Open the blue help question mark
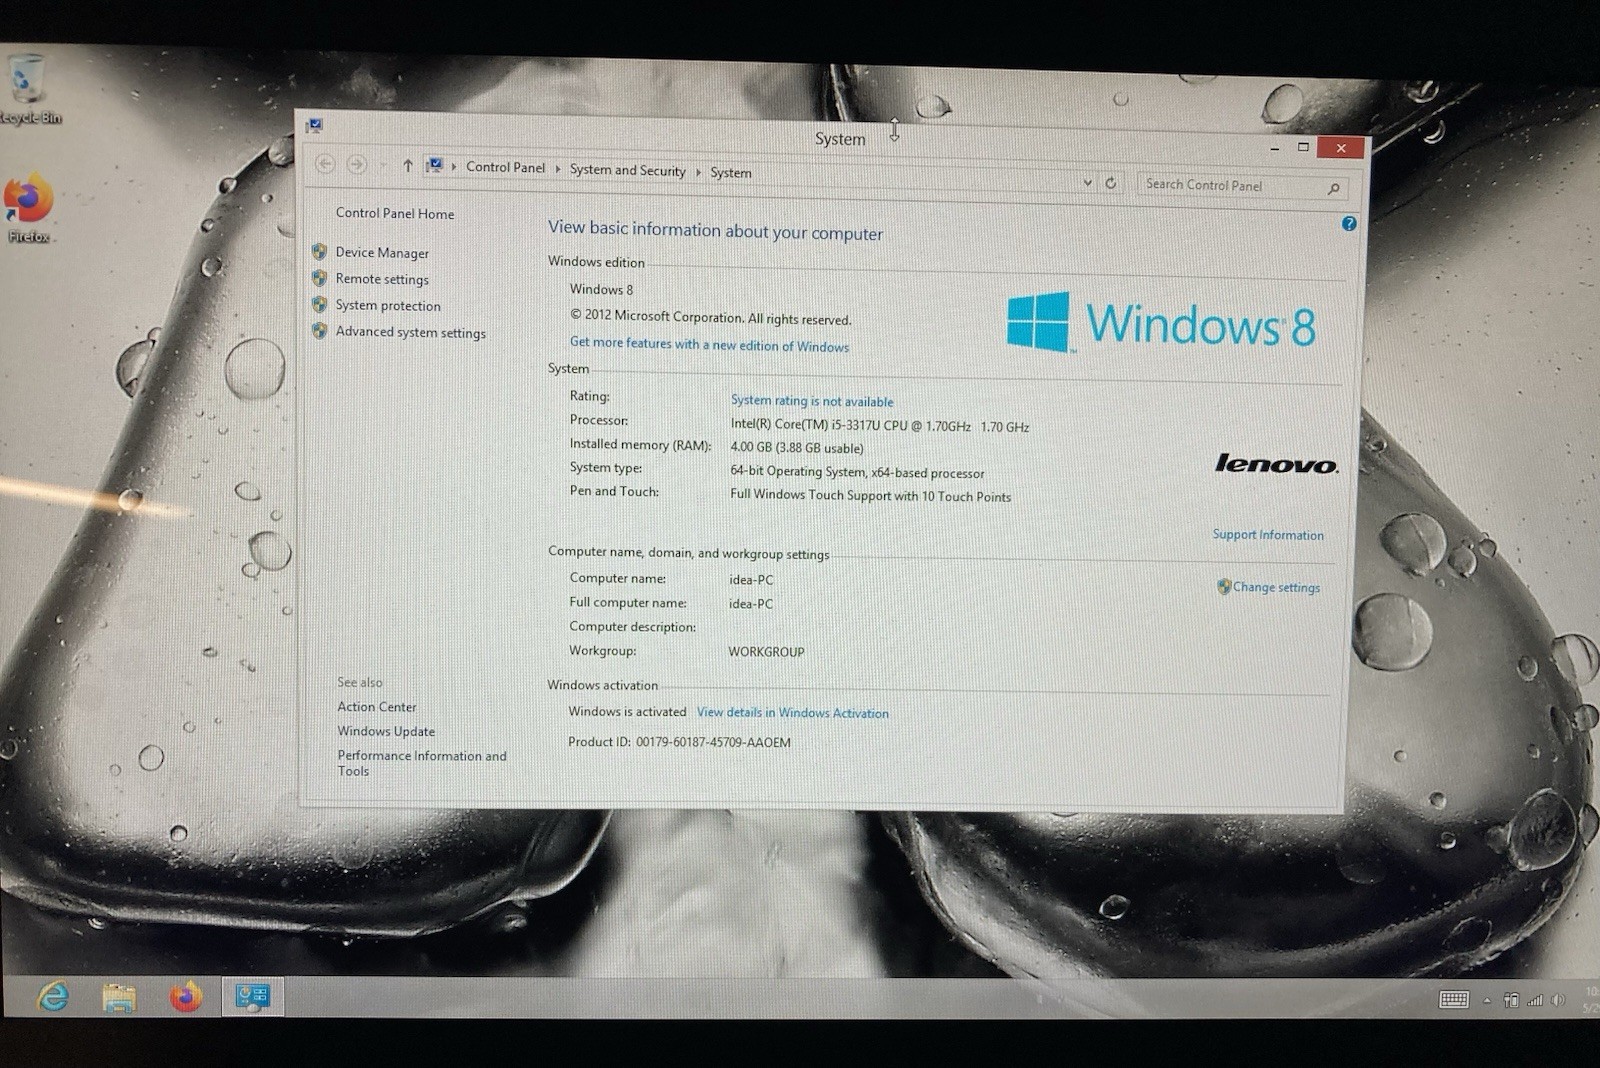 [x=1349, y=223]
